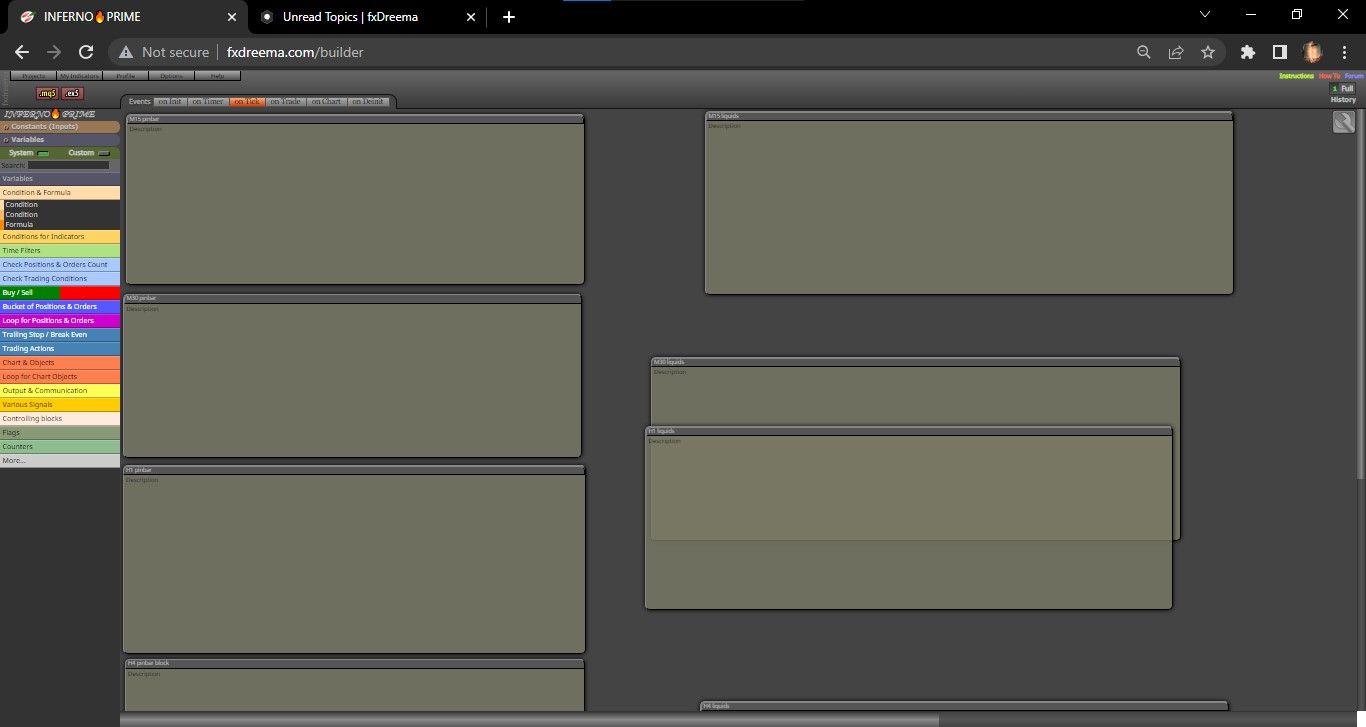Toggle the Custom variables switch
This screenshot has width=1366, height=727.
pyautogui.click(x=104, y=153)
